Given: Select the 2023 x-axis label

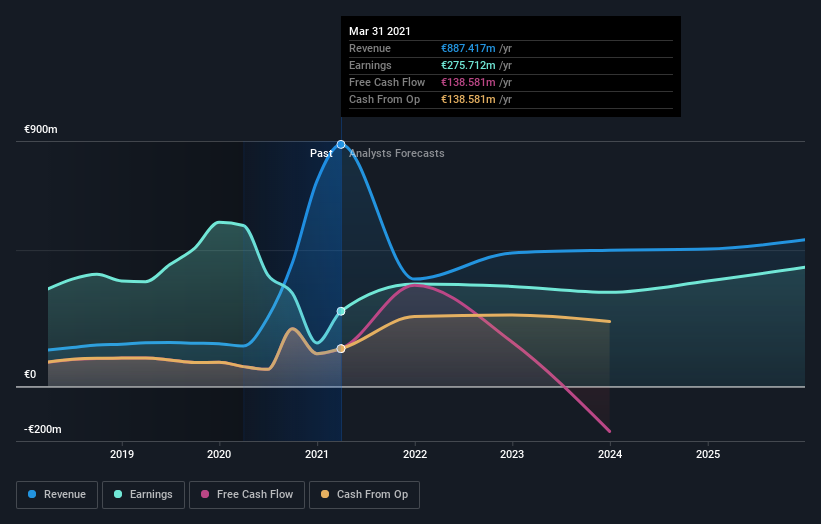Looking at the screenshot, I should click(512, 454).
